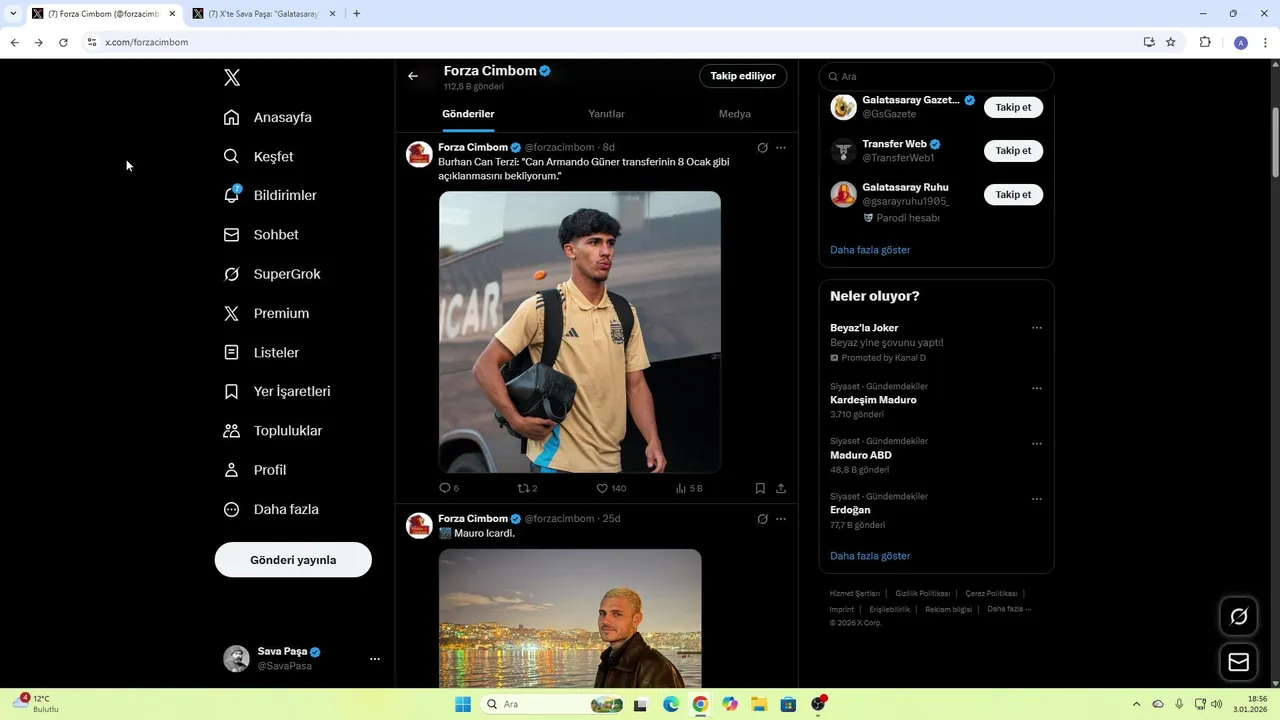Screen dimensions: 1280x720
Task: Open a new browser tab
Action: (357, 14)
